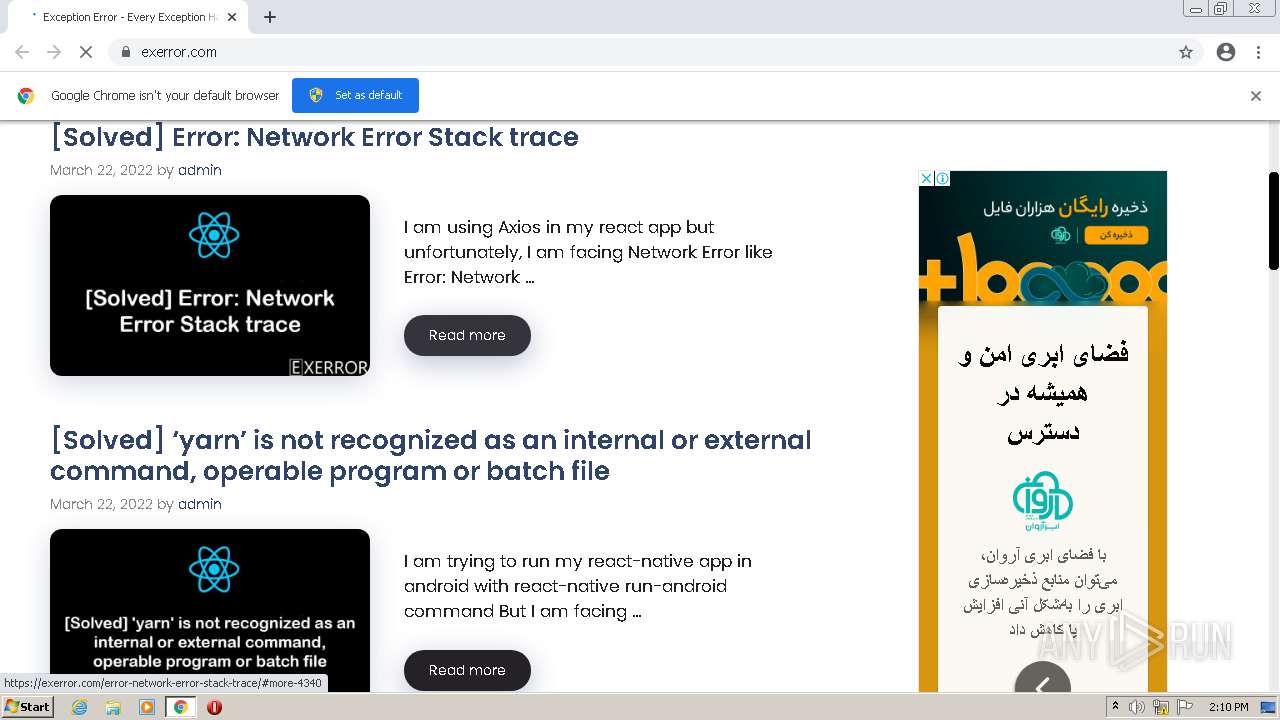
Task: Launch Internet Explorer from taskbar
Action: (x=79, y=707)
